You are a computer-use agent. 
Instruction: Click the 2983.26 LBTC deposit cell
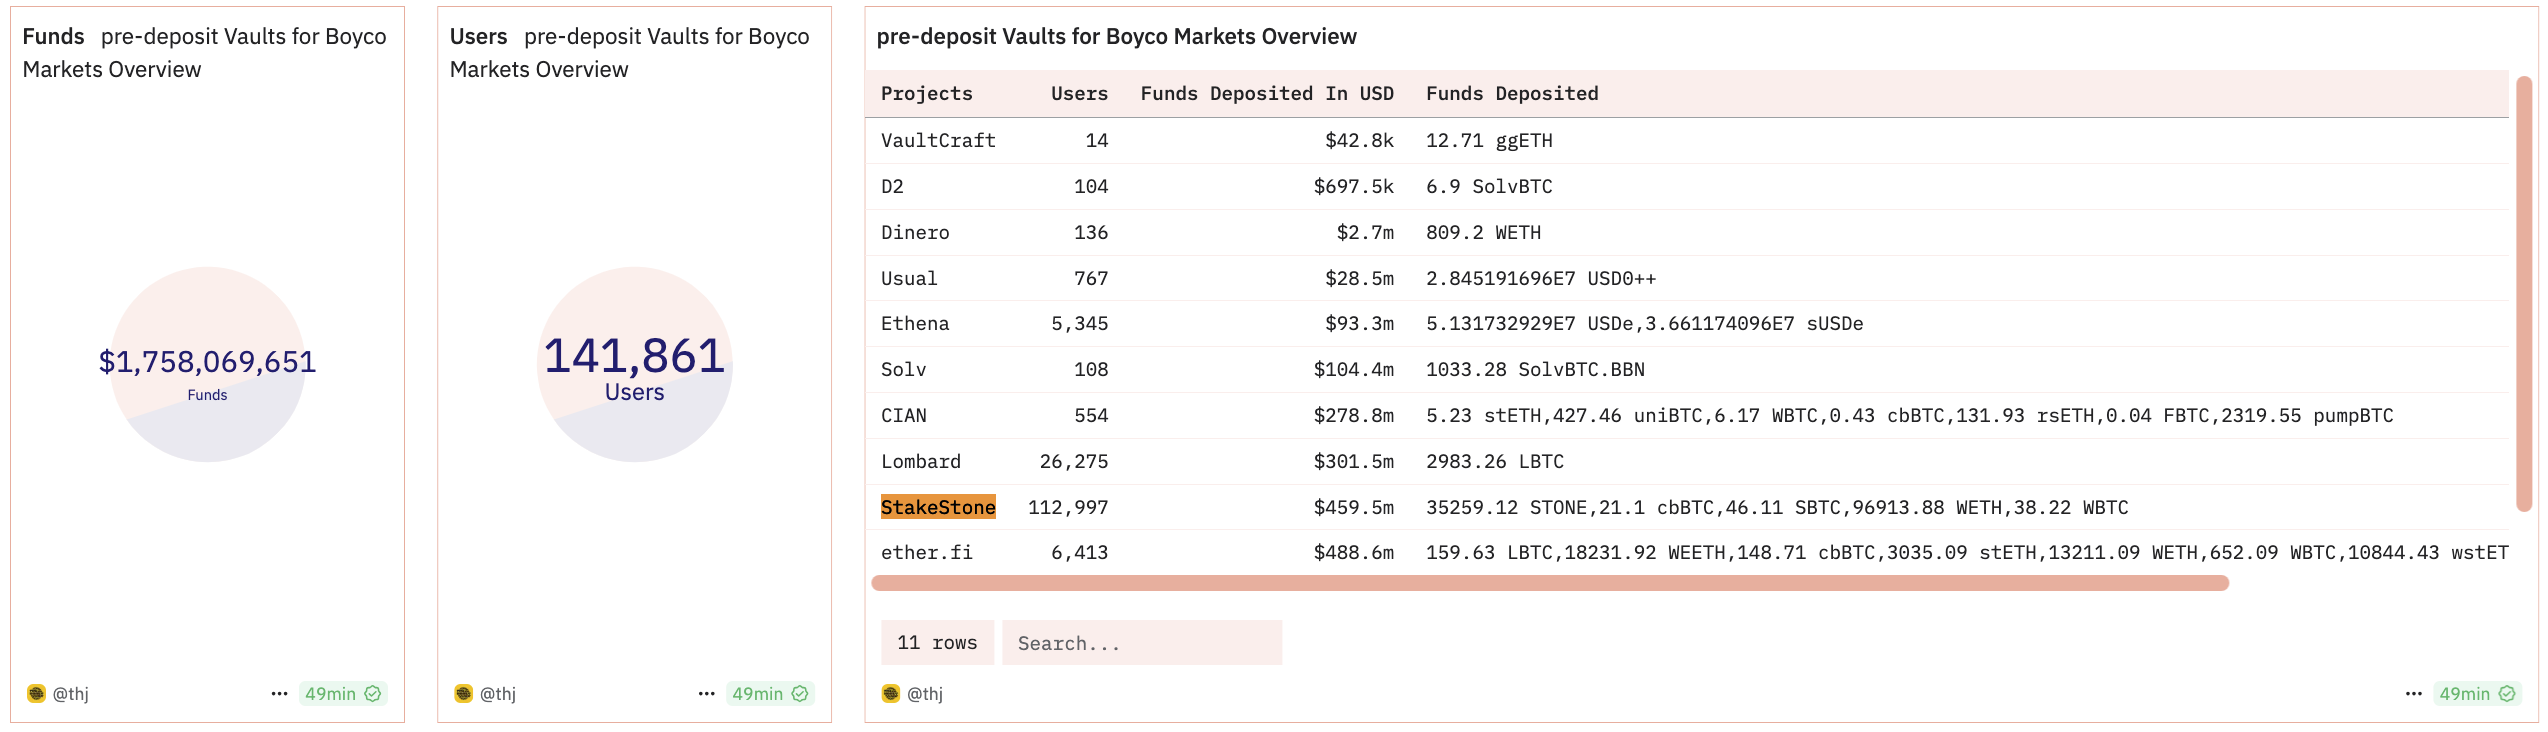[1495, 461]
